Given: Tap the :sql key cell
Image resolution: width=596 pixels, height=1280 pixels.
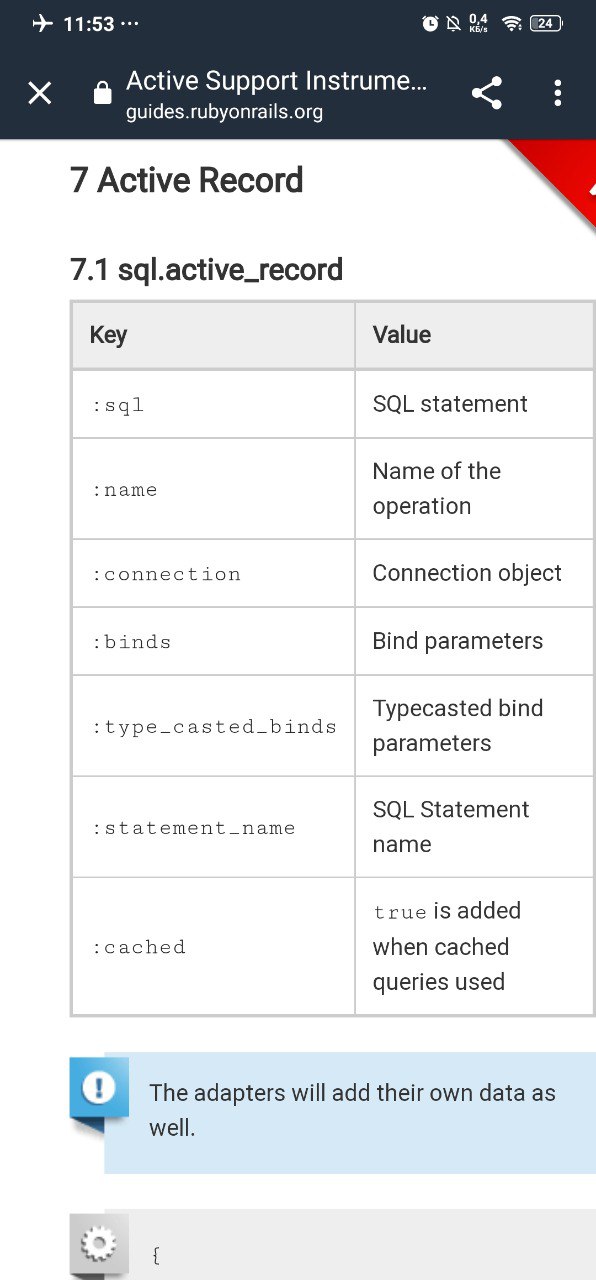Looking at the screenshot, I should [213, 405].
